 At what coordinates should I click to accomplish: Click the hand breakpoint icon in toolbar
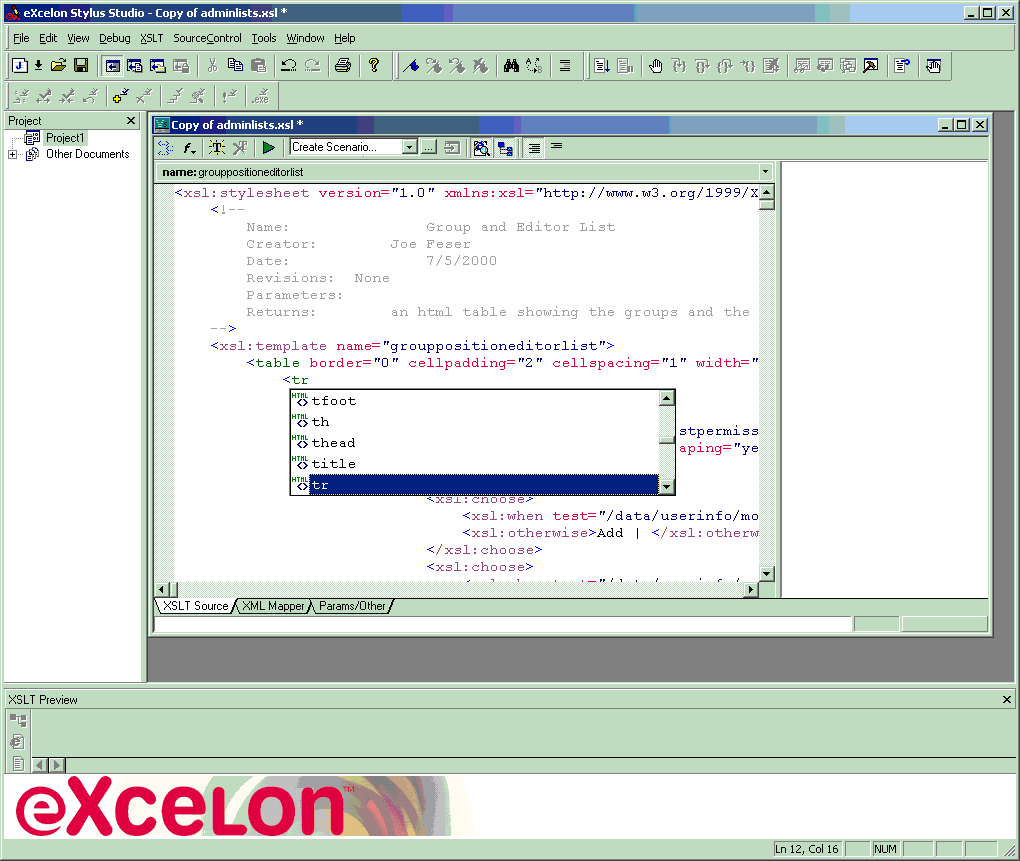click(656, 66)
